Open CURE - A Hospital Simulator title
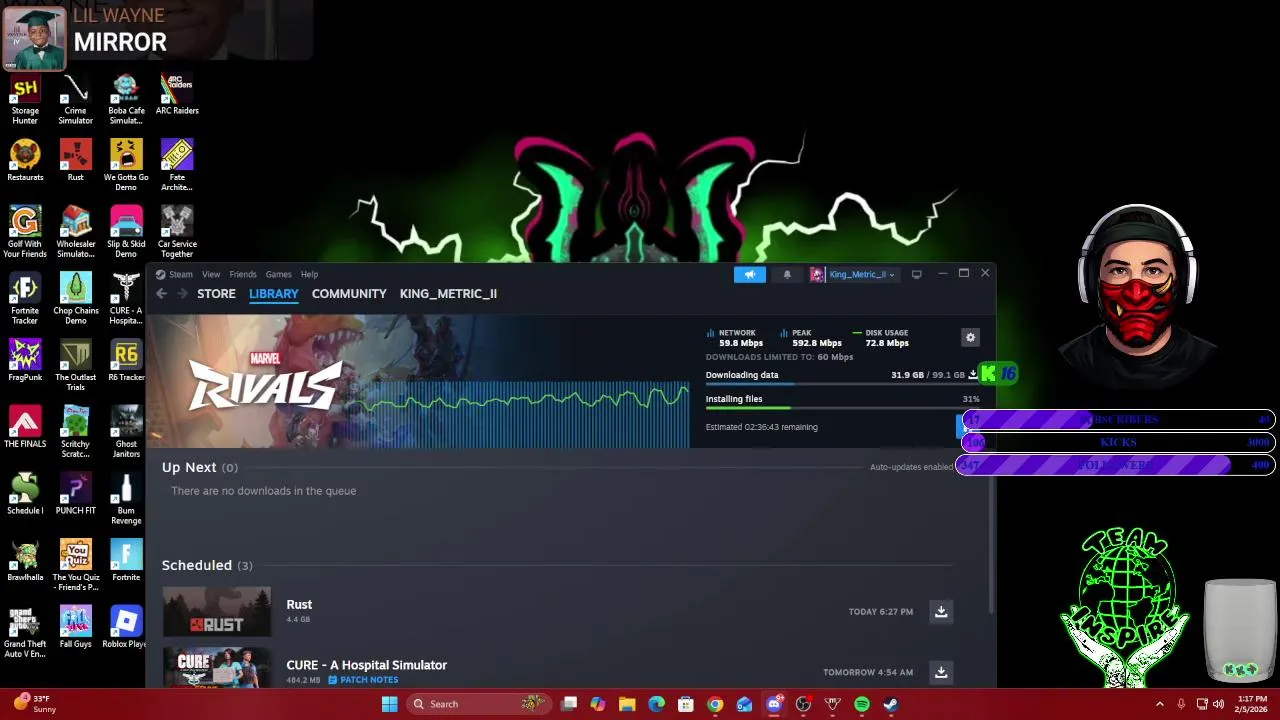1280x720 pixels. tap(366, 665)
